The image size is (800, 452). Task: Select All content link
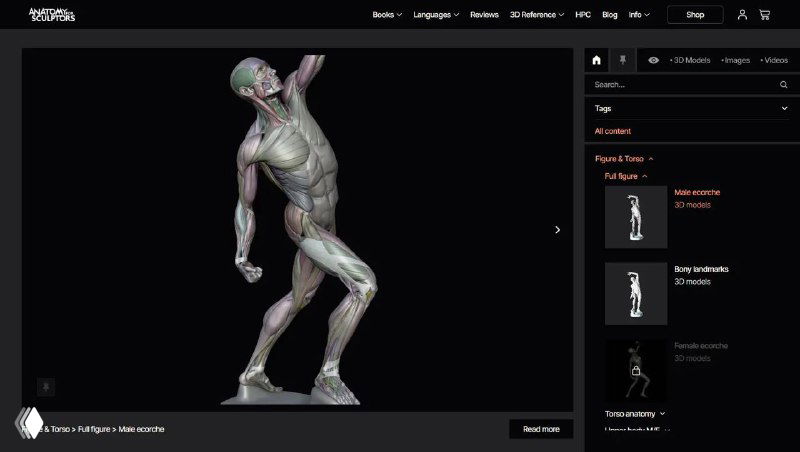point(613,131)
